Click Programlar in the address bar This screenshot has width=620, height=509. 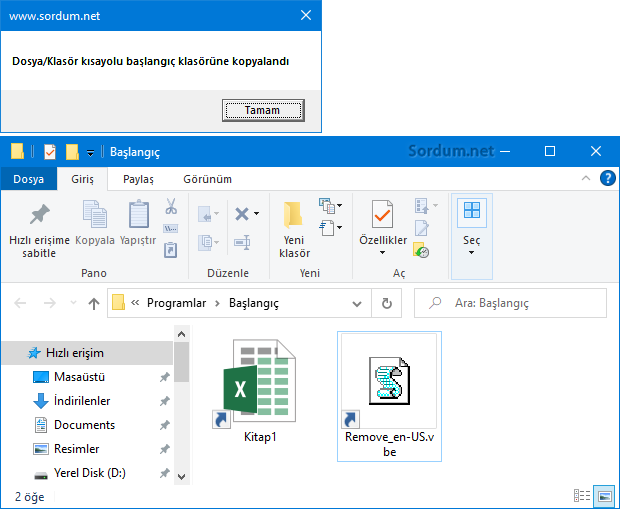[176, 303]
